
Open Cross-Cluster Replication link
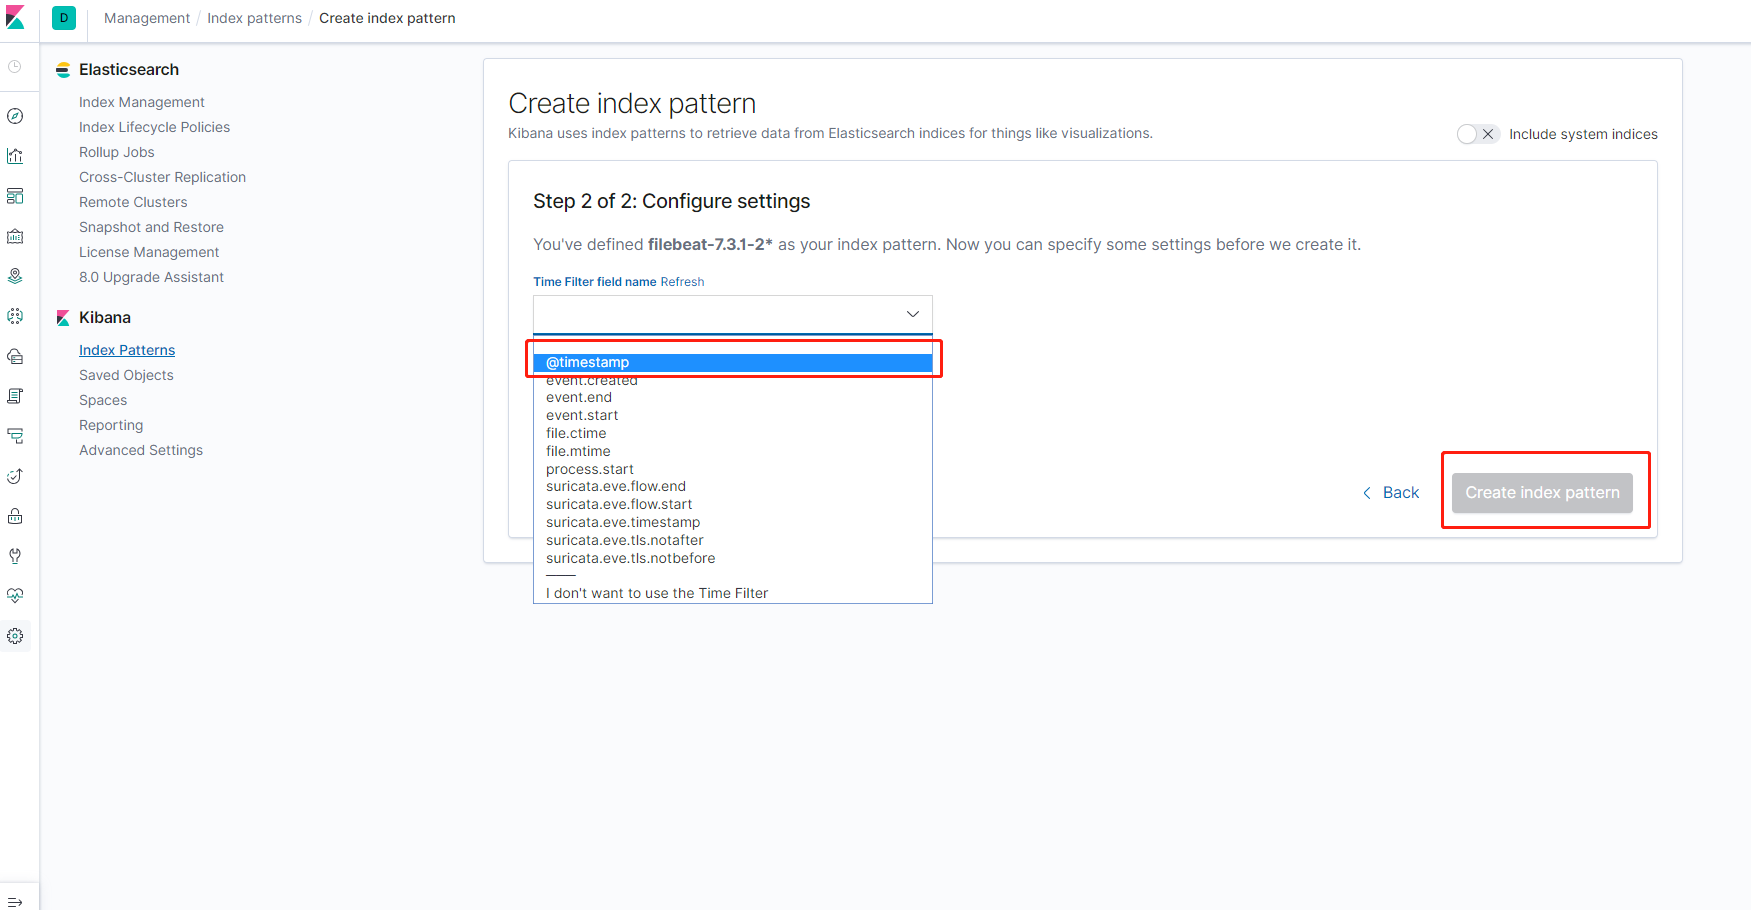162,177
